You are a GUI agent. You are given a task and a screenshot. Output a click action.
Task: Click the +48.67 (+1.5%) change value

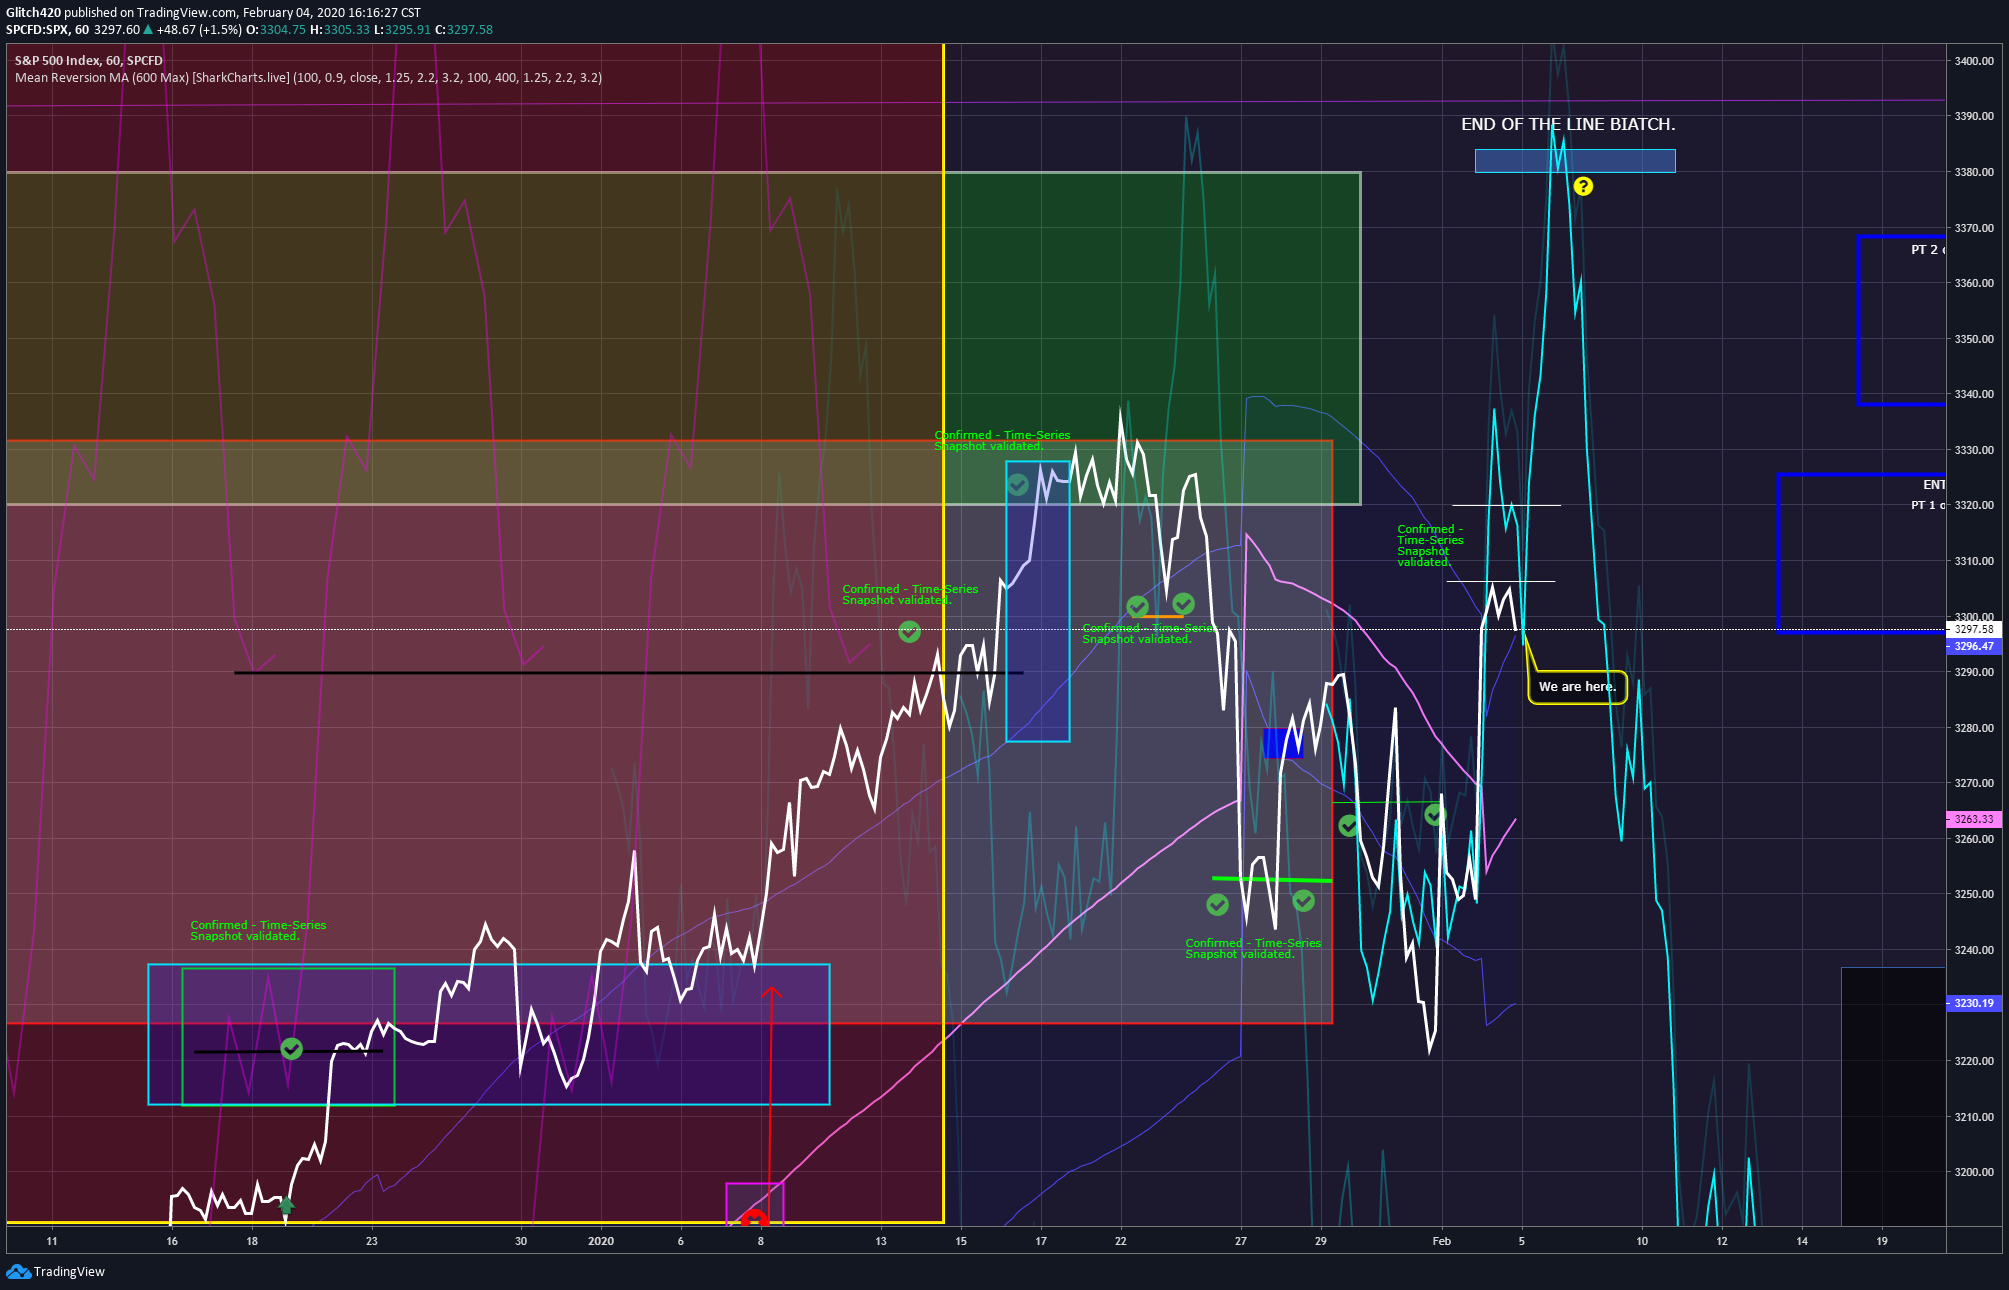click(199, 29)
